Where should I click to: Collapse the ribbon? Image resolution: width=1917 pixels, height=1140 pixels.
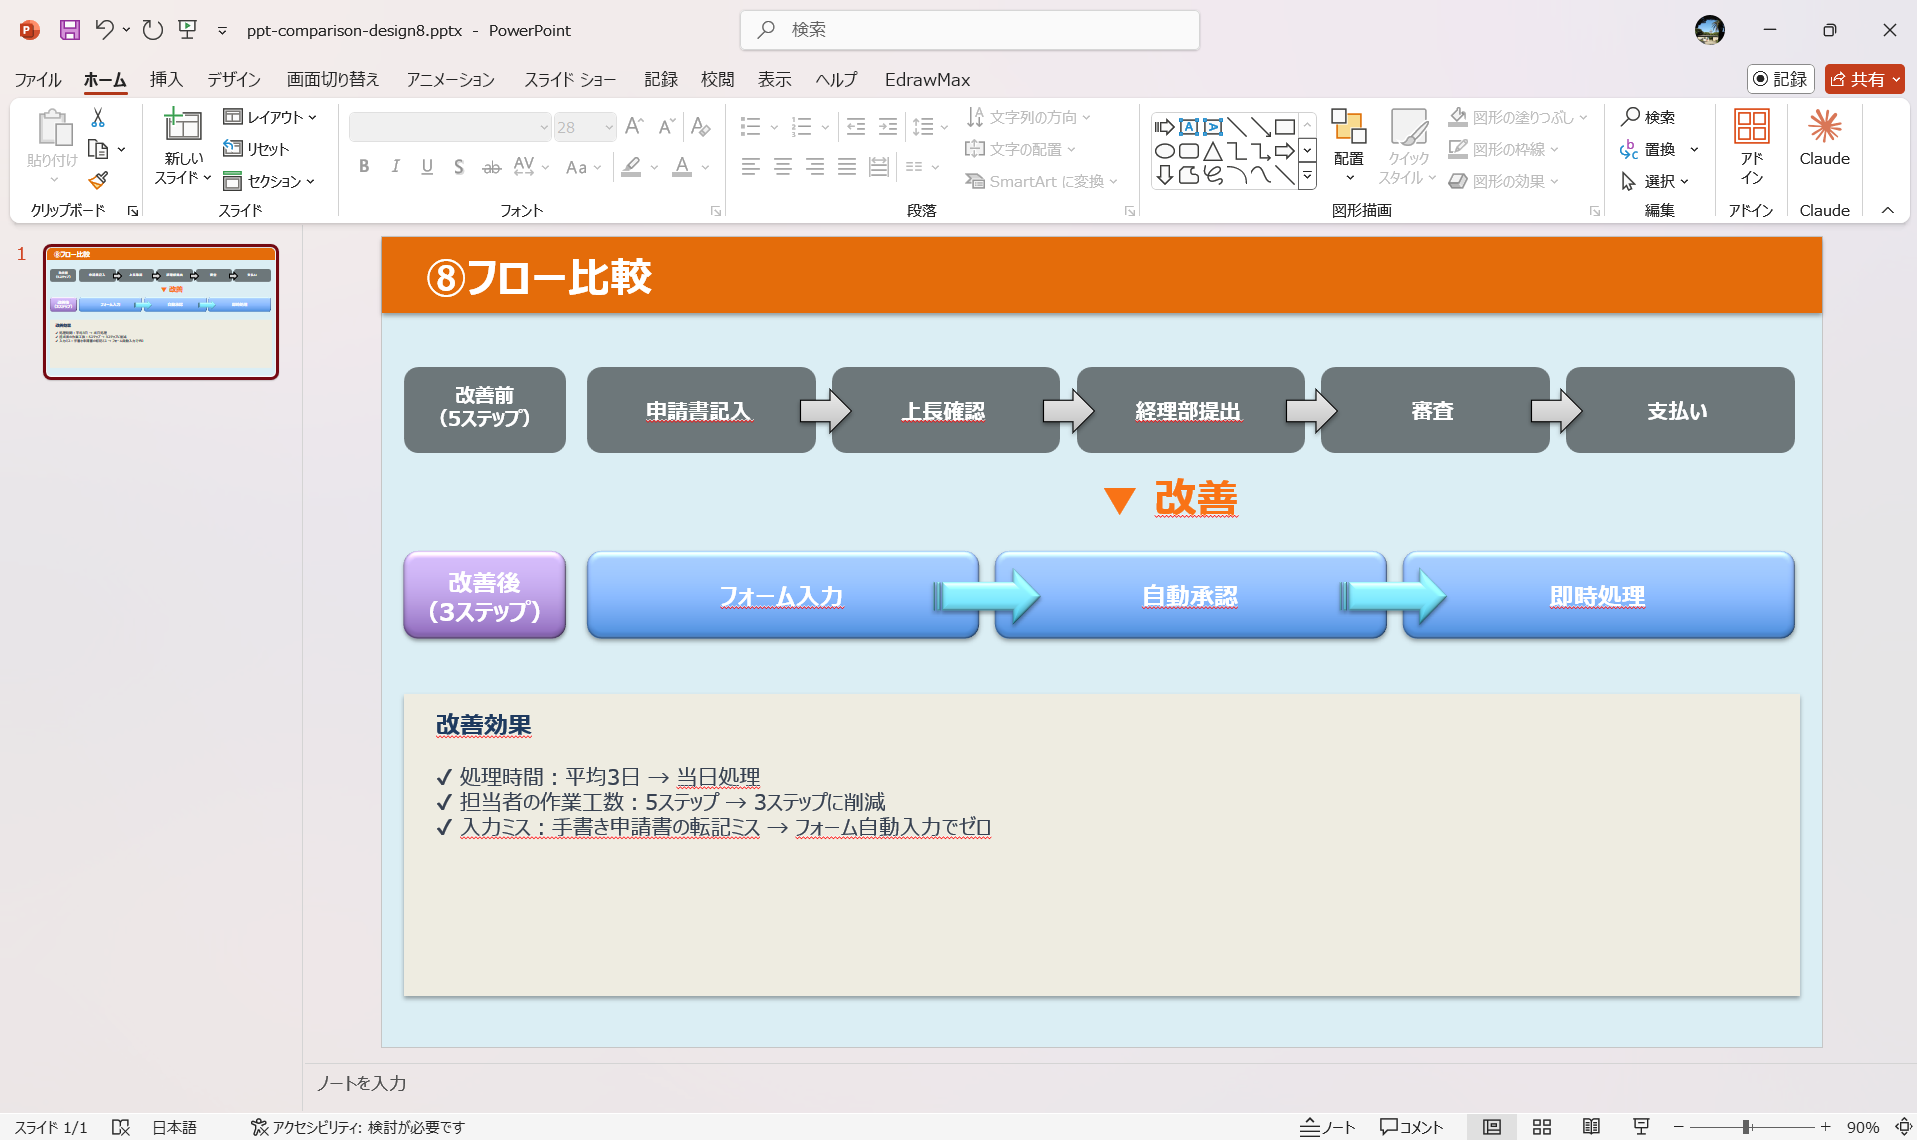coord(1888,210)
